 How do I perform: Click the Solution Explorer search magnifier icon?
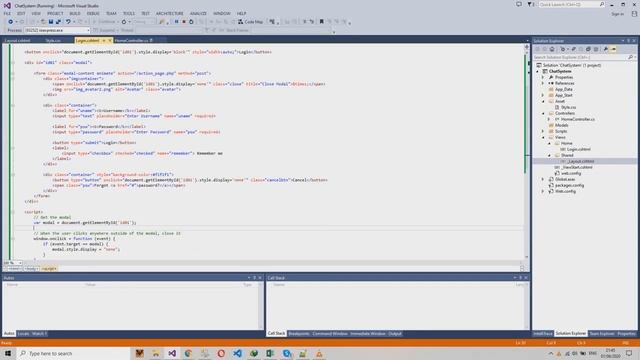tap(630, 57)
